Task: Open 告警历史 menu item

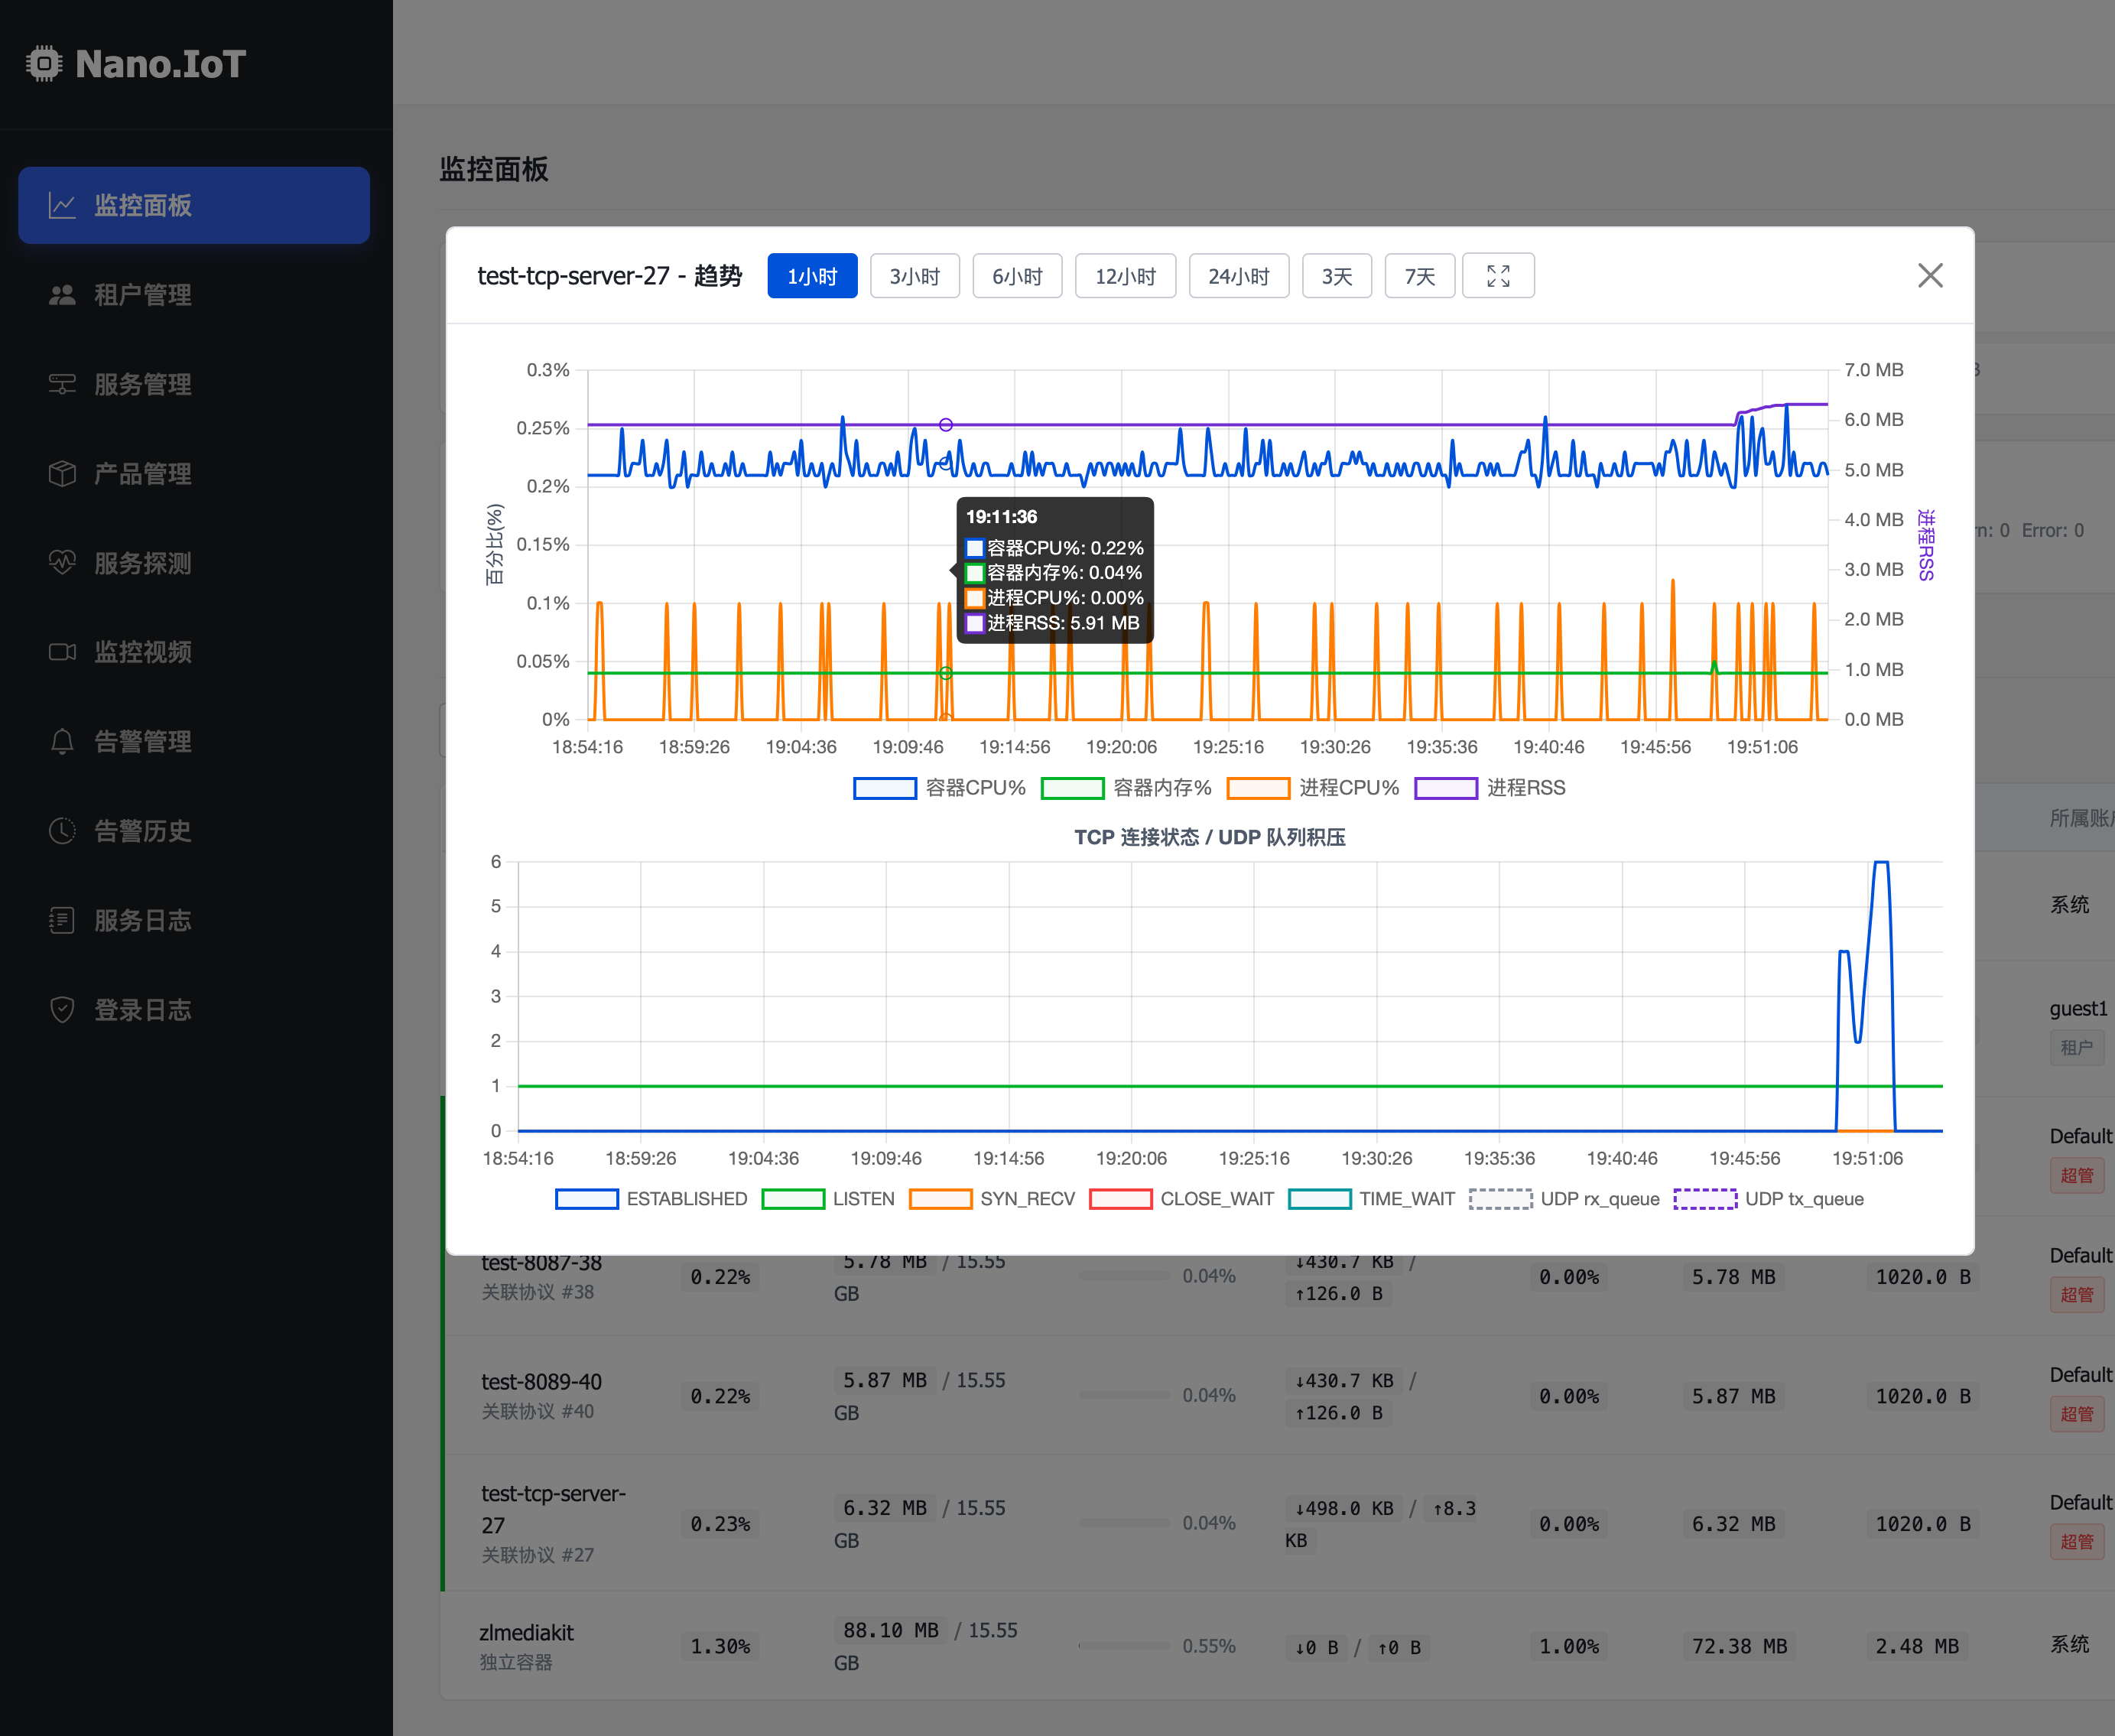Action: (x=194, y=831)
